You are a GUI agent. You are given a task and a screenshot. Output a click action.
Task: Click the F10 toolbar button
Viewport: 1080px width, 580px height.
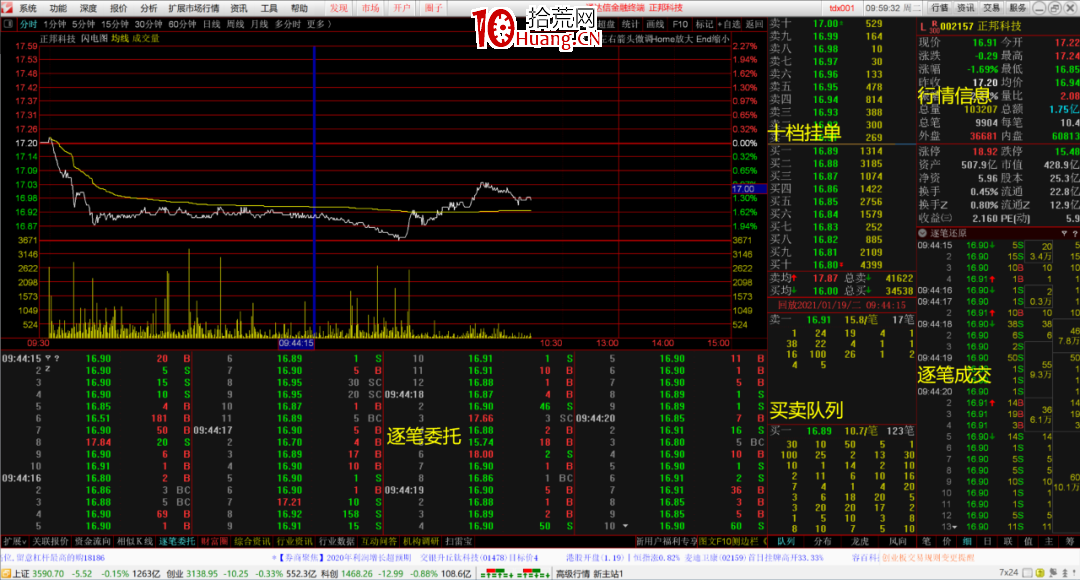(x=680, y=24)
